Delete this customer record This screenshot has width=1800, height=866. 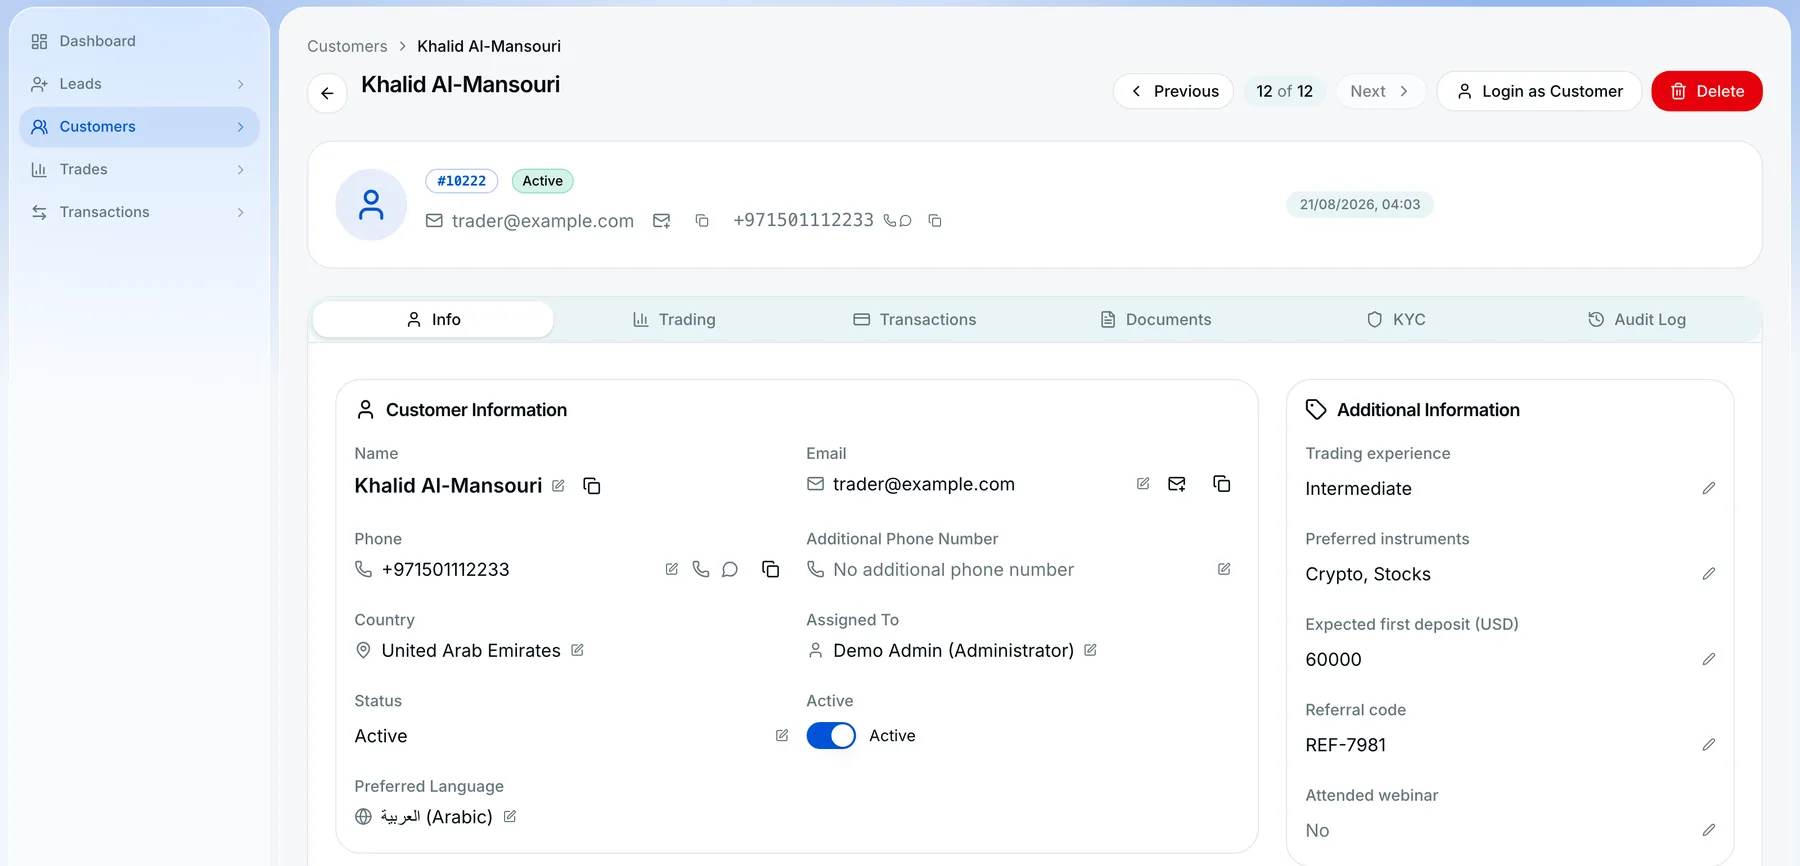(x=1707, y=91)
